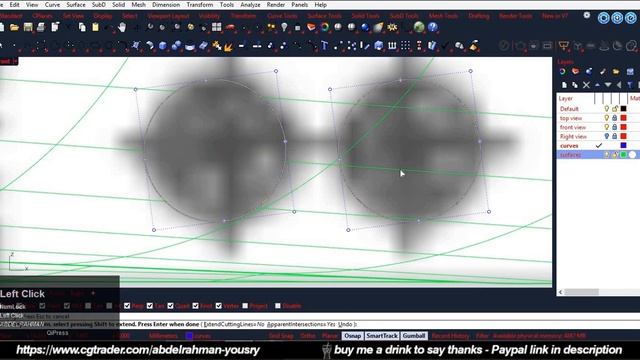Select the curves layer row

click(598, 145)
